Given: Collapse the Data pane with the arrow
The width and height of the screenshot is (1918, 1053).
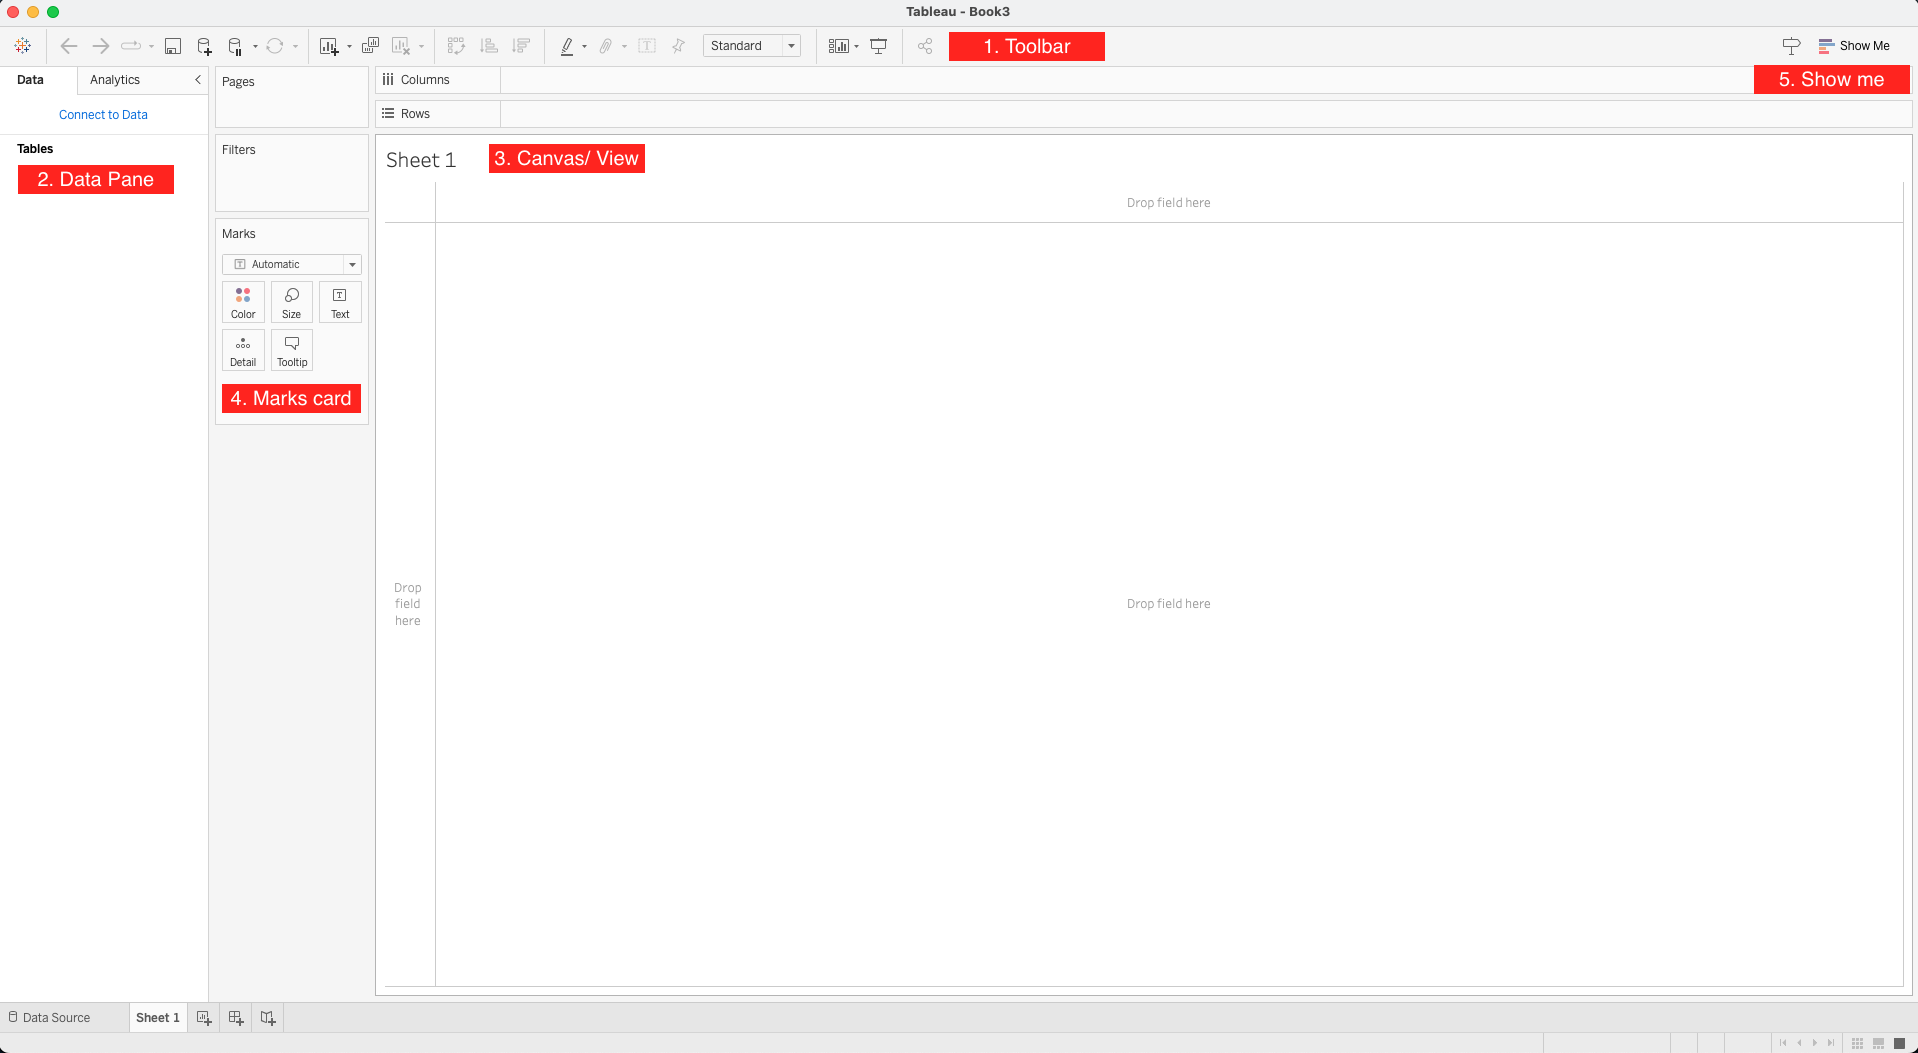Looking at the screenshot, I should [x=198, y=80].
